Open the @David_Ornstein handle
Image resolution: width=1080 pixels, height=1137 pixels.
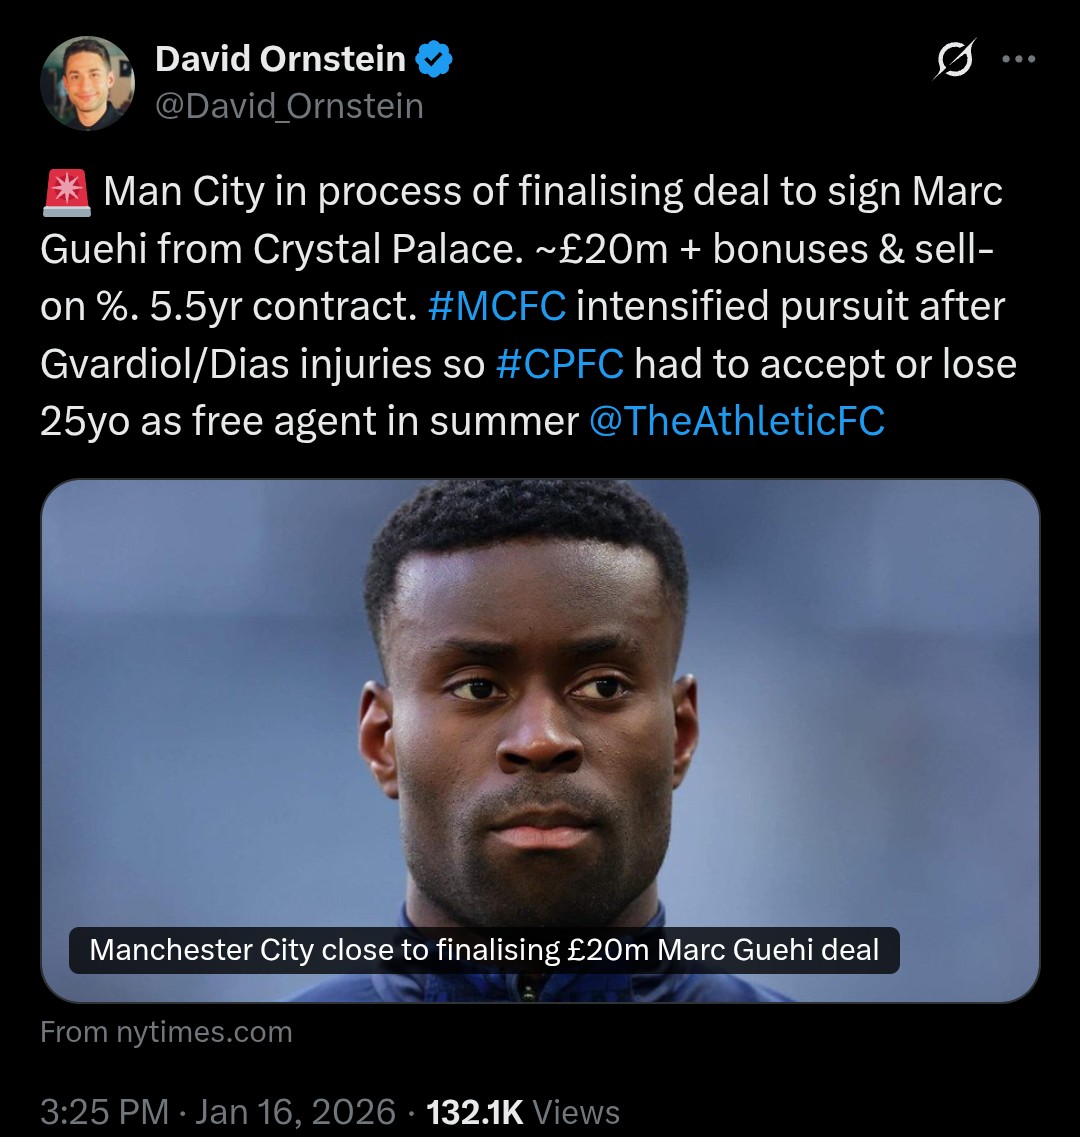point(289,106)
